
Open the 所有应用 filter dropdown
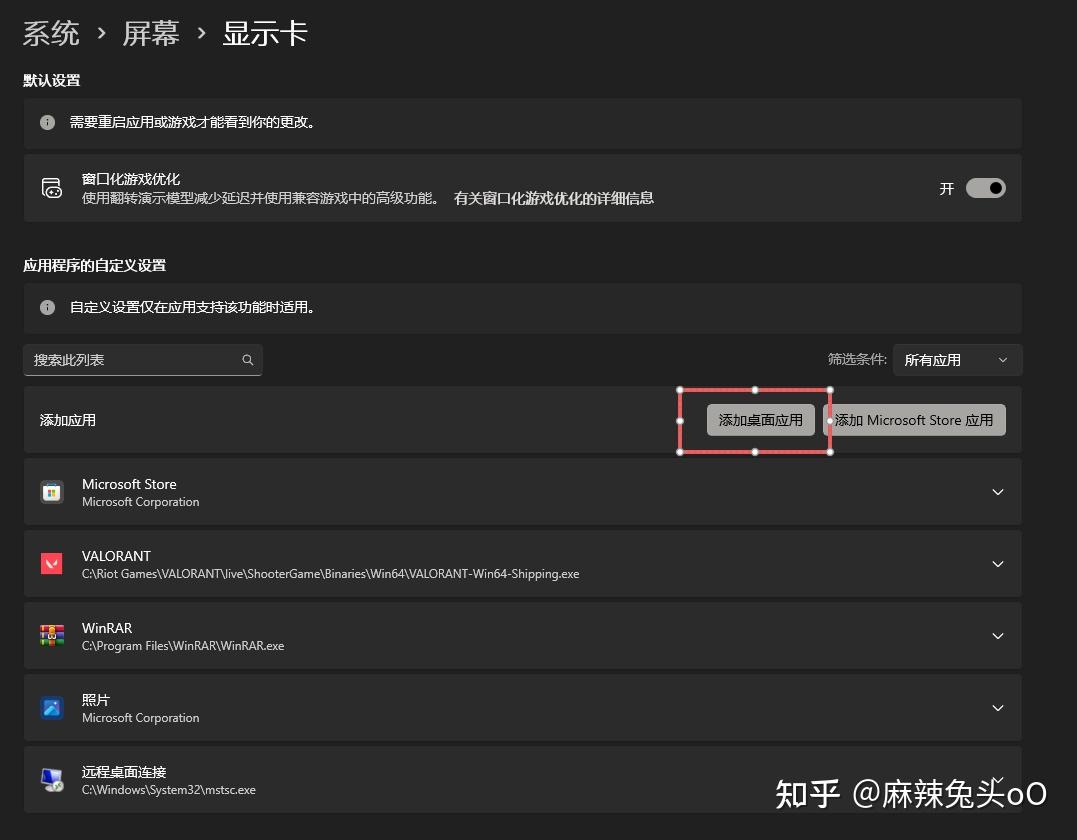[957, 360]
